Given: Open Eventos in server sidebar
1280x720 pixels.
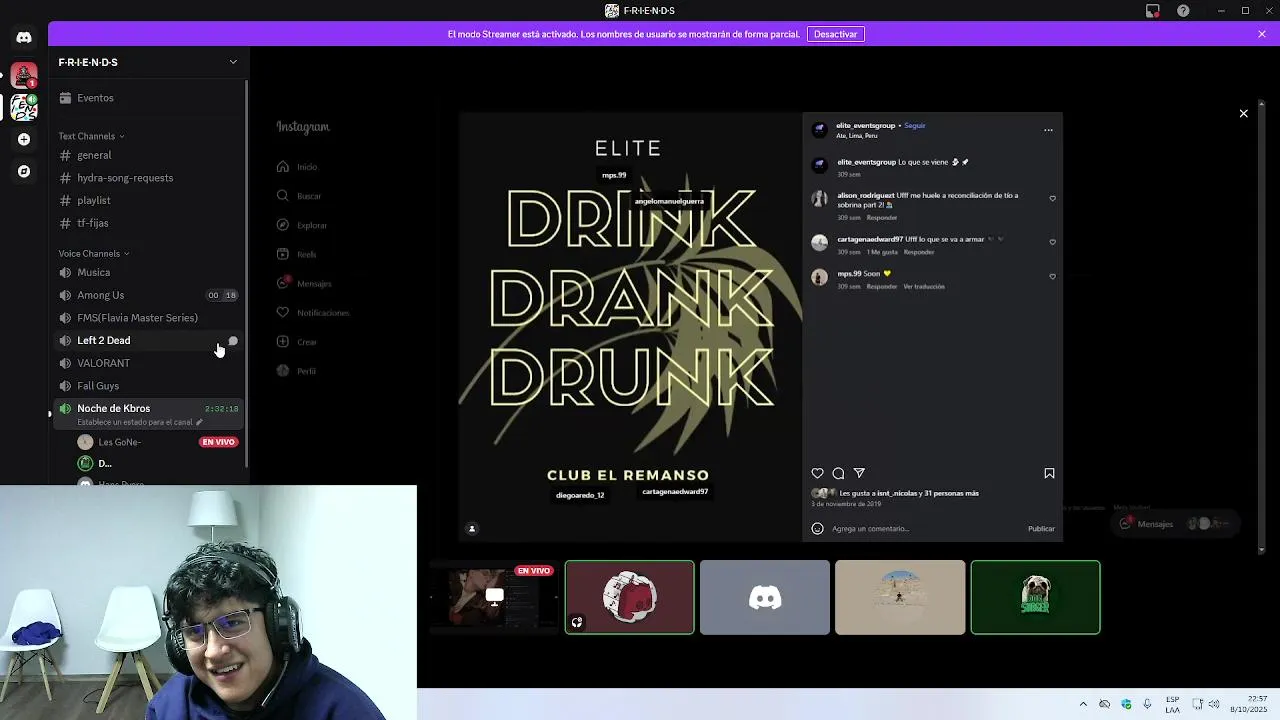Looking at the screenshot, I should (148, 98).
